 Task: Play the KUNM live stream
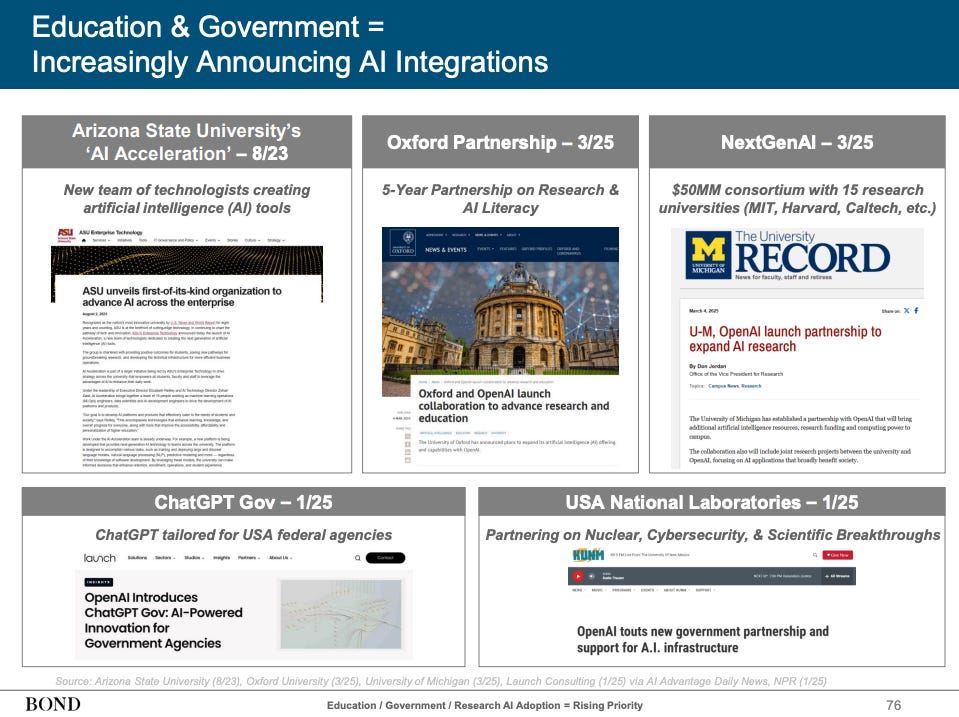click(578, 576)
